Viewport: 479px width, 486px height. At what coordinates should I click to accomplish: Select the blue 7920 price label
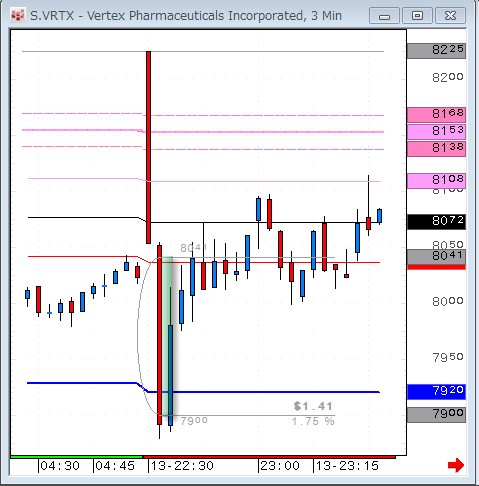pyautogui.click(x=436, y=391)
